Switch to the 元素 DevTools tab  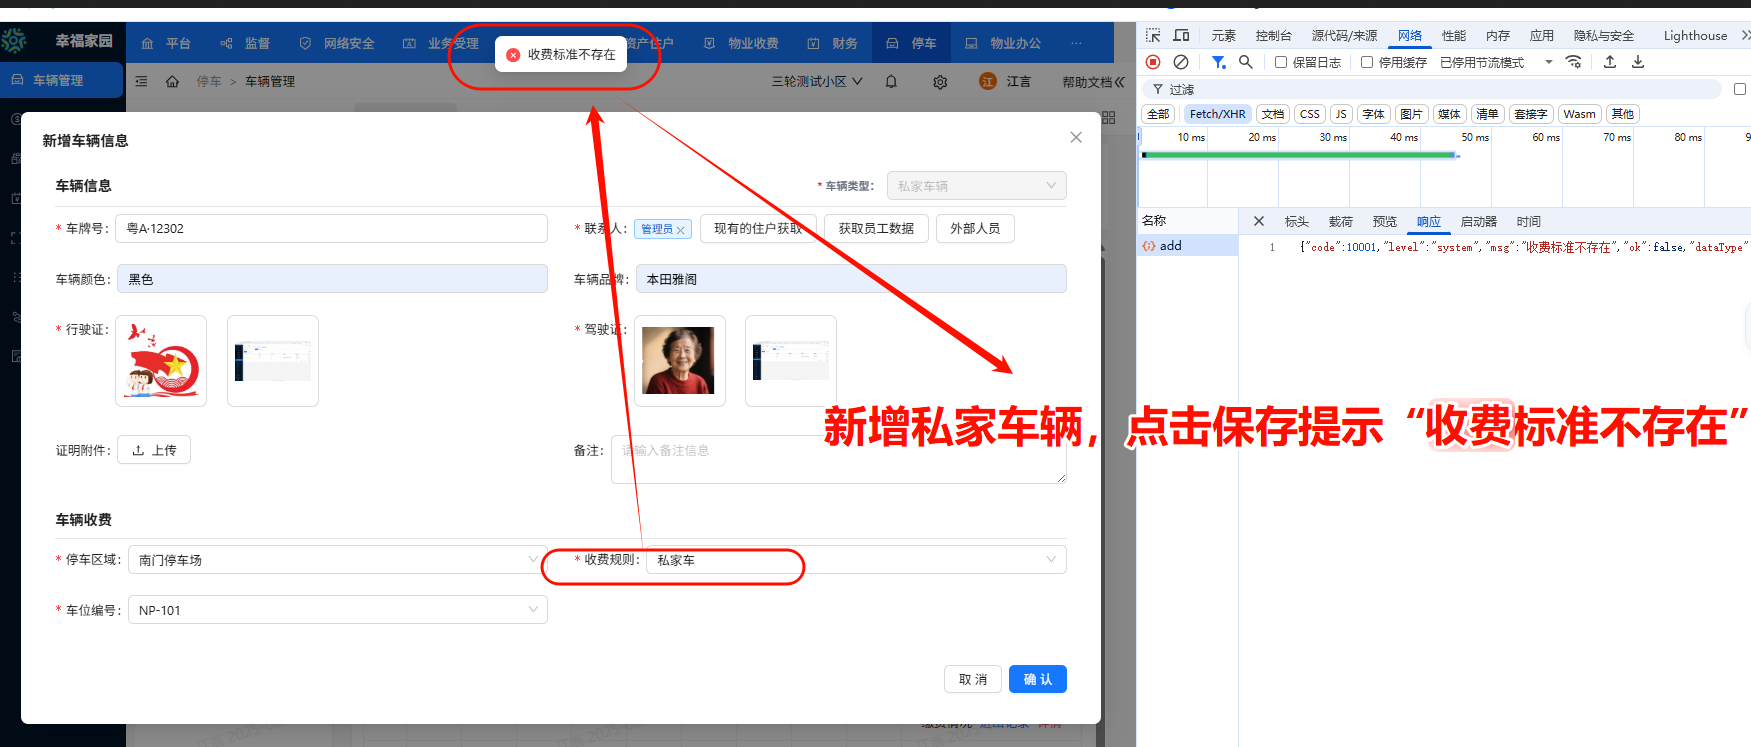coord(1224,35)
